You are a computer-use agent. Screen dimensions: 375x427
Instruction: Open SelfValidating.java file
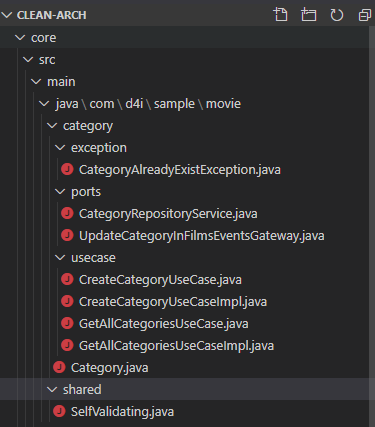pyautogui.click(x=122, y=412)
